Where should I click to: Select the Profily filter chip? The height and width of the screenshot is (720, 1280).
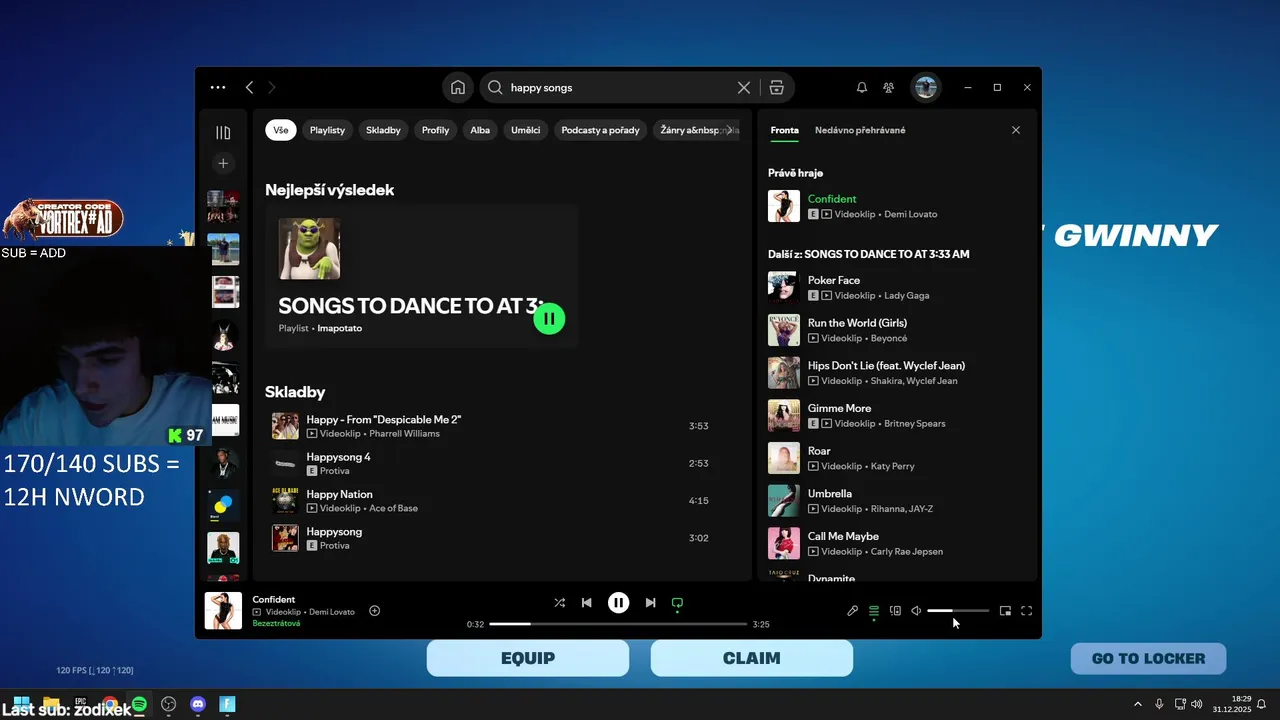click(x=436, y=130)
